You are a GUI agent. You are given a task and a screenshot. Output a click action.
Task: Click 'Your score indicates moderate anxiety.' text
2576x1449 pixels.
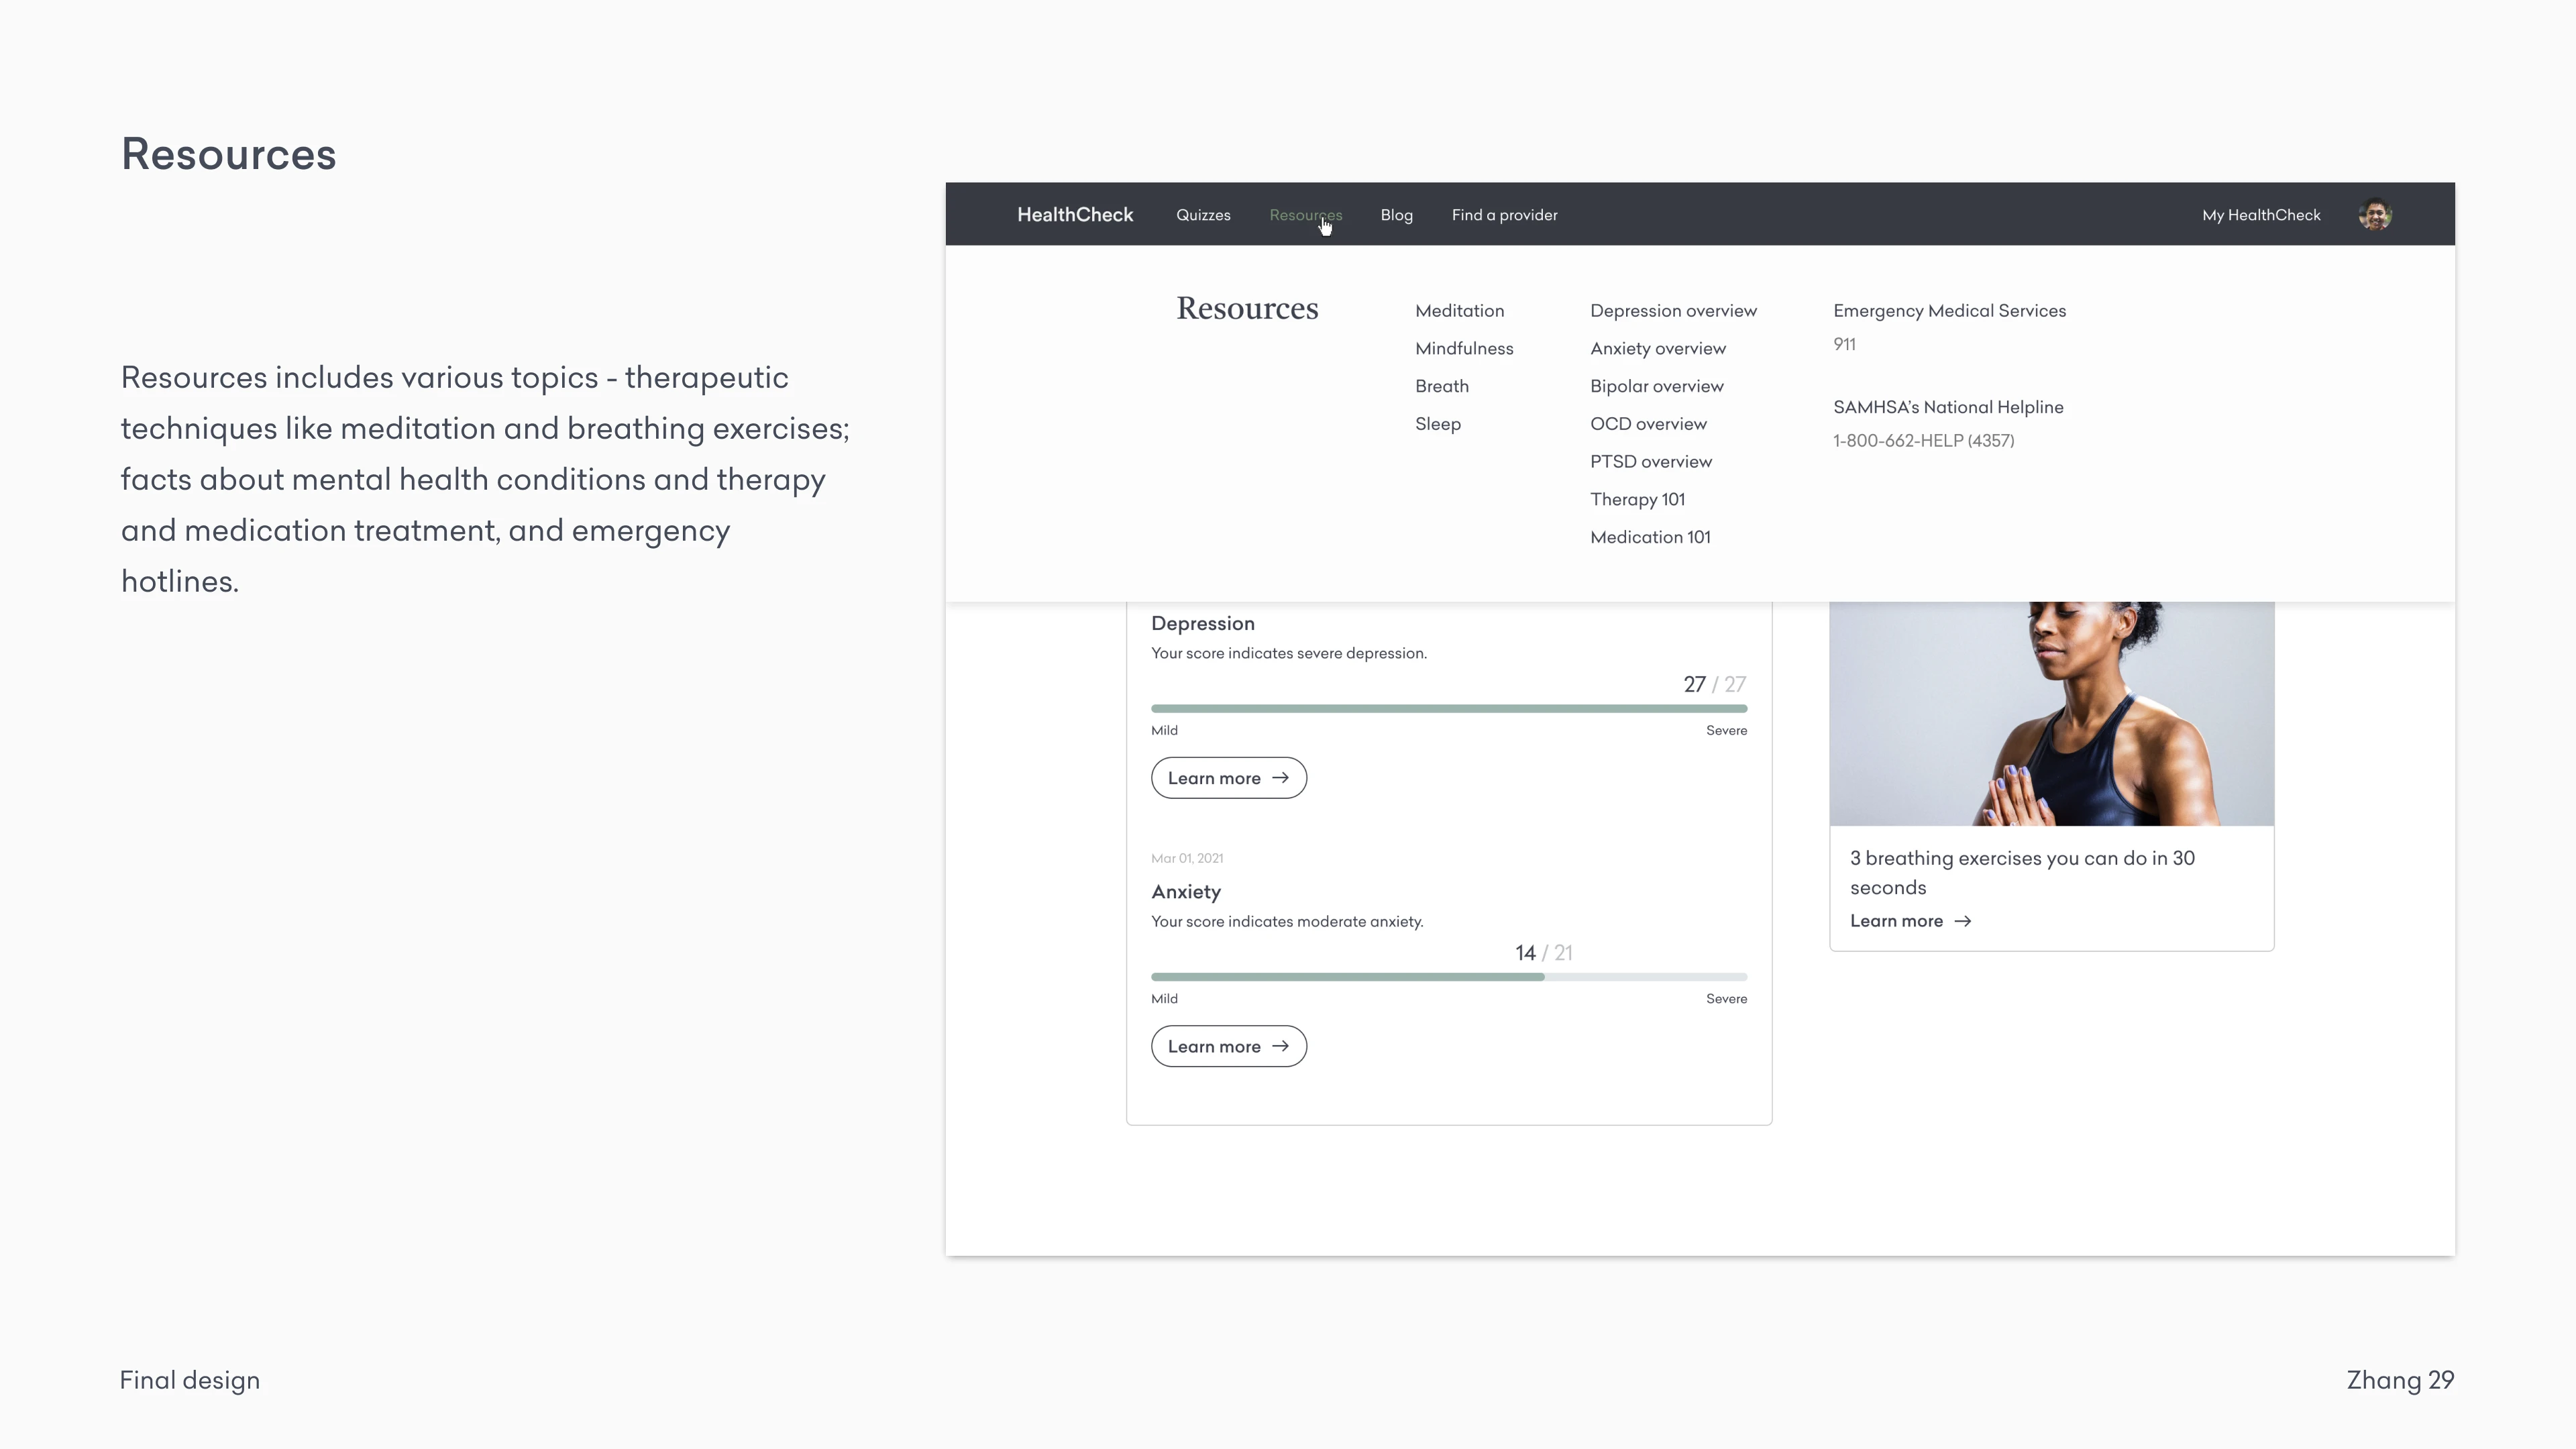(x=1287, y=922)
